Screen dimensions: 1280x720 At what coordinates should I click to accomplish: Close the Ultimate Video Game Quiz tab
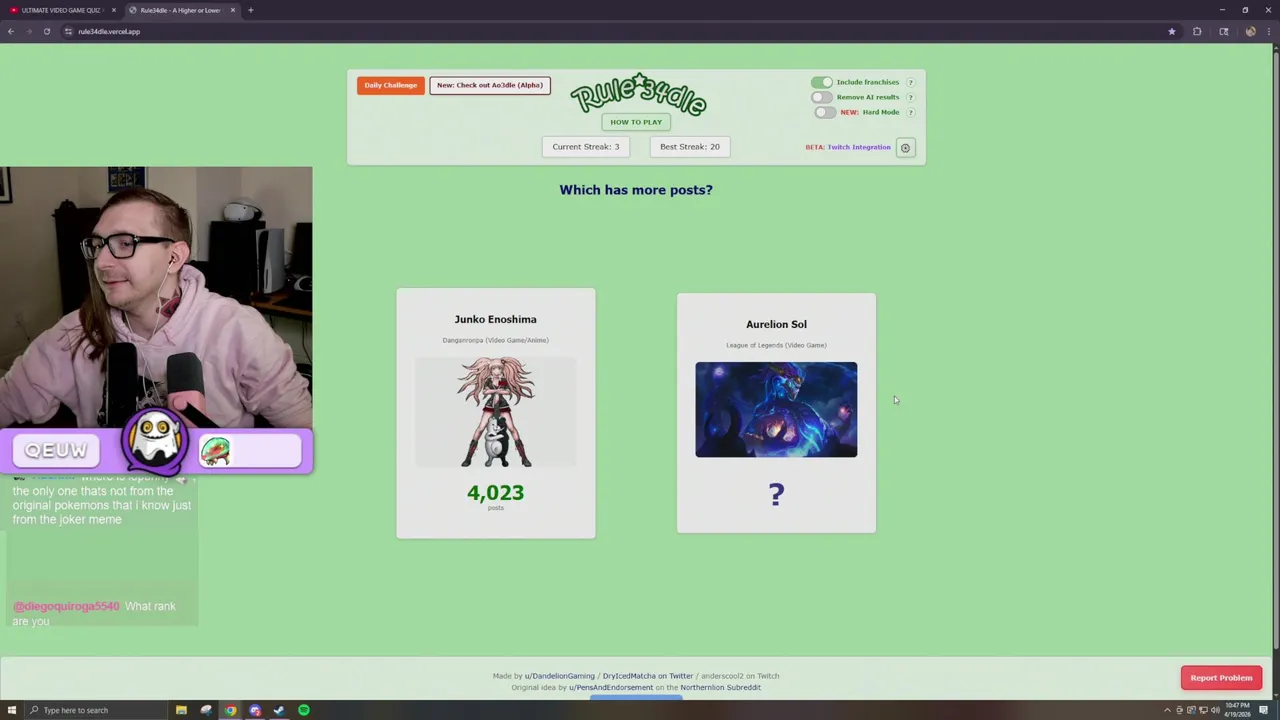[114, 10]
